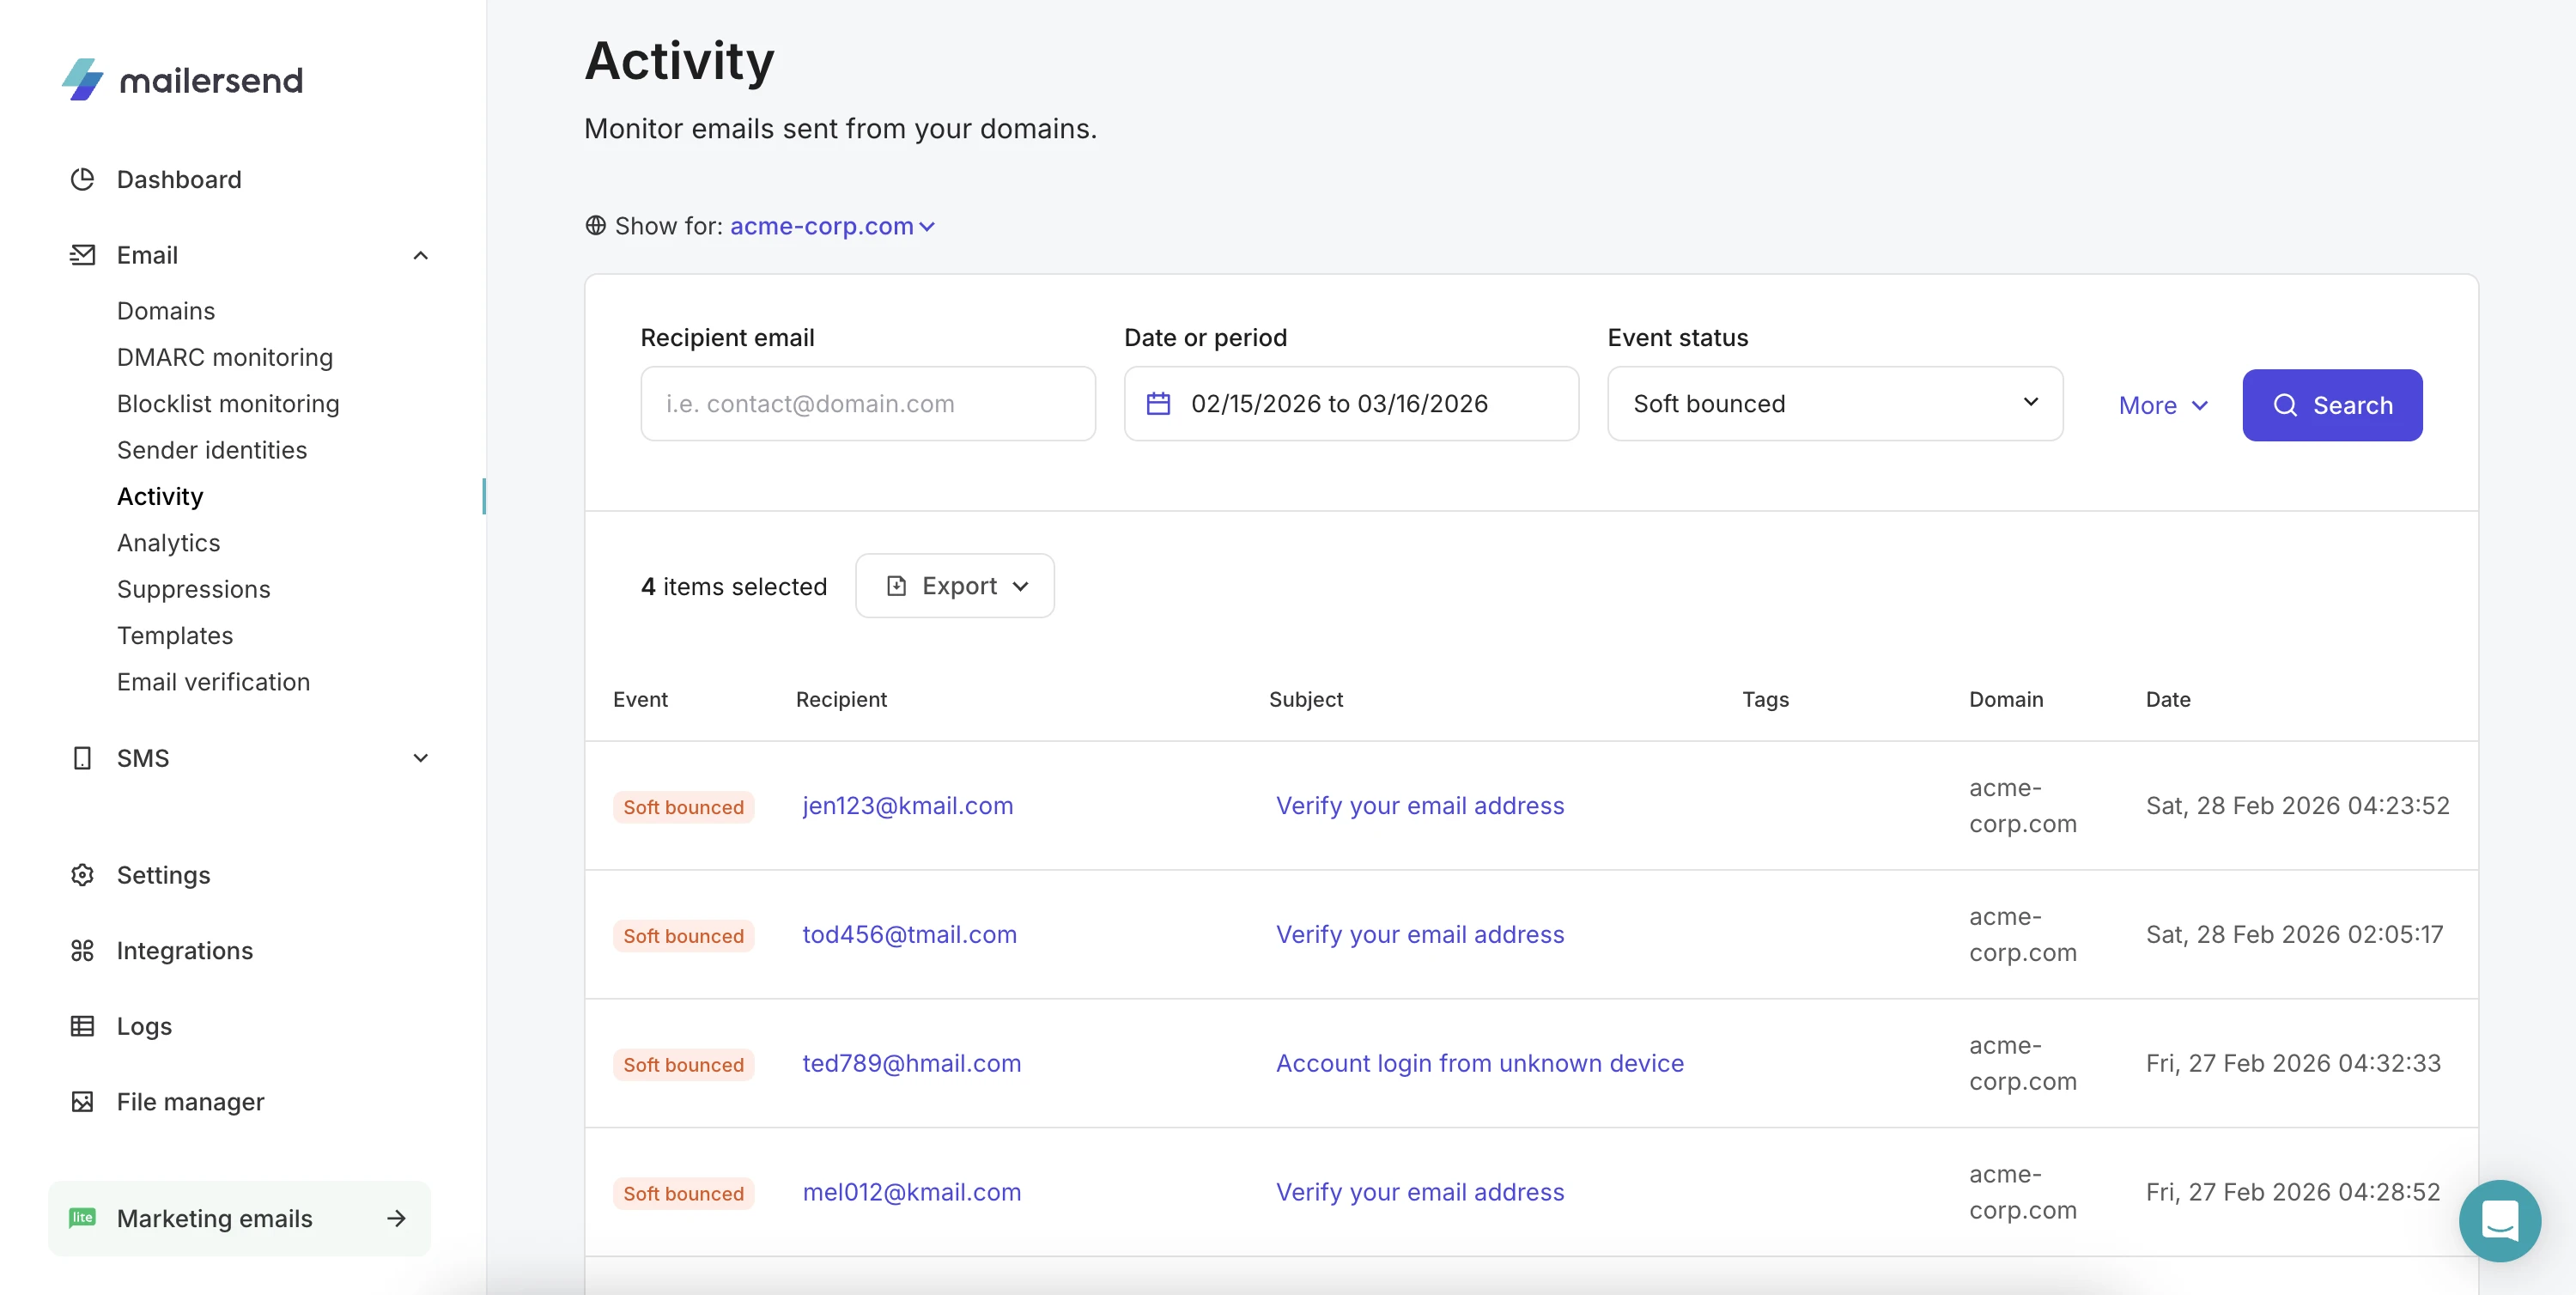Open the More filters menu

point(2161,405)
